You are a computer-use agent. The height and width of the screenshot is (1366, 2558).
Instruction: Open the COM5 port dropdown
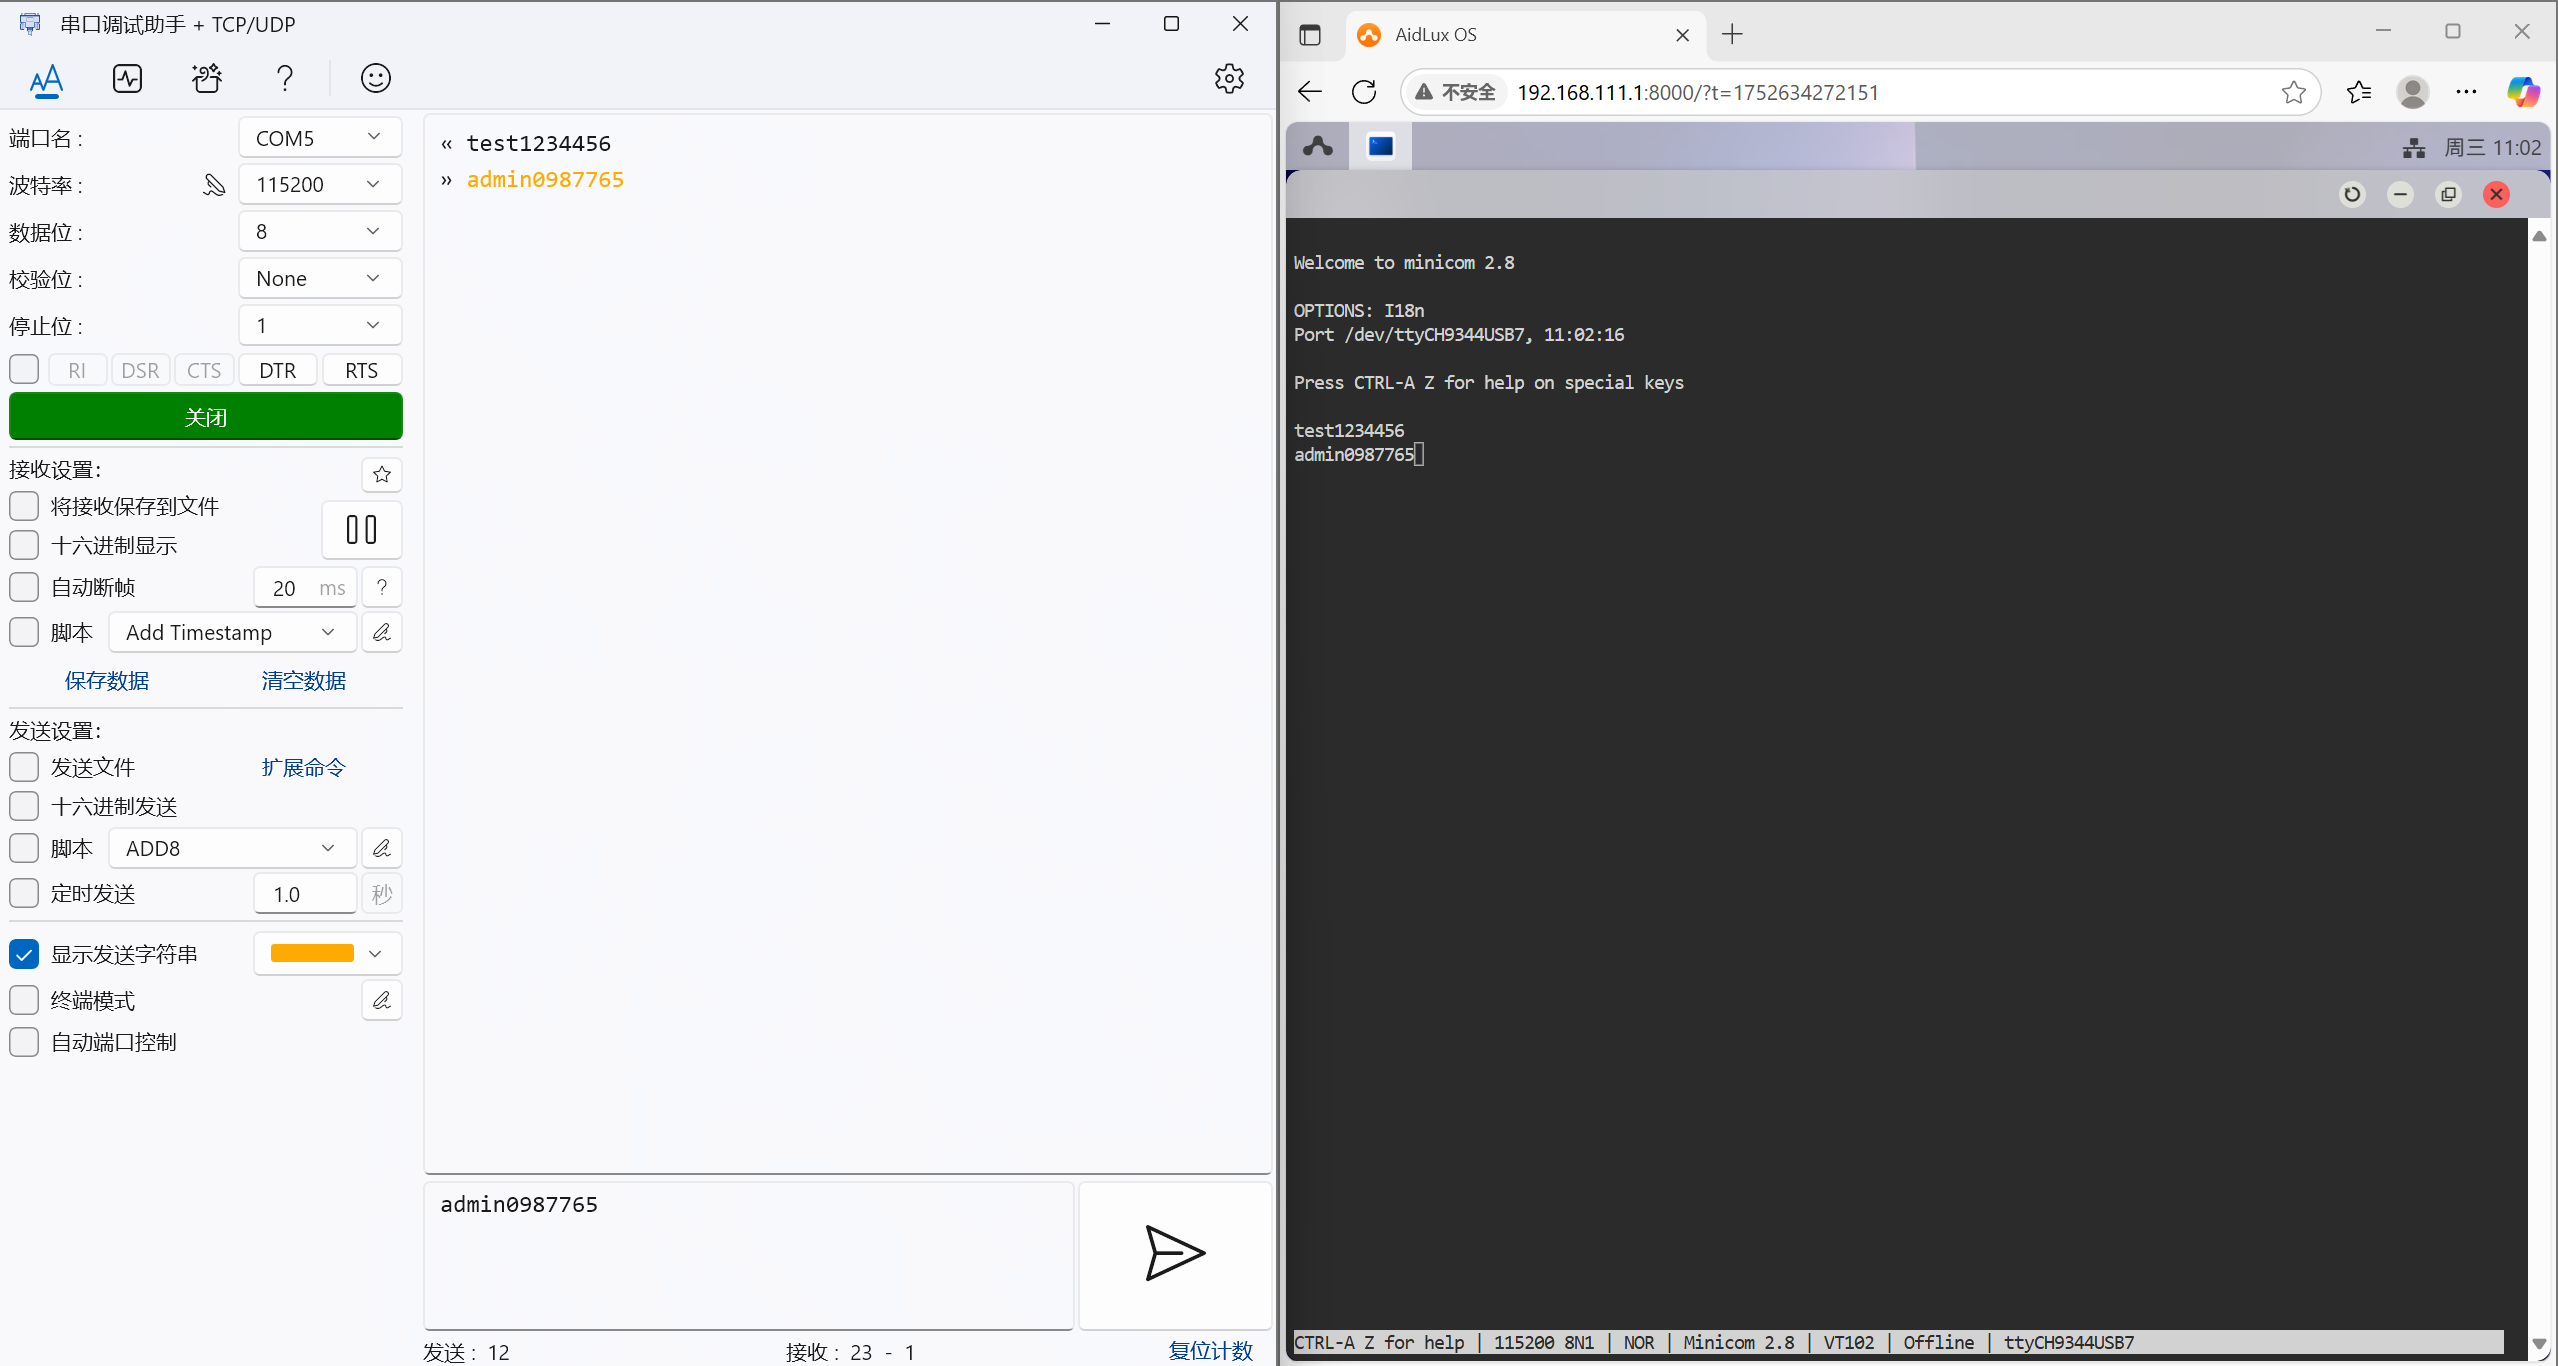pyautogui.click(x=320, y=138)
